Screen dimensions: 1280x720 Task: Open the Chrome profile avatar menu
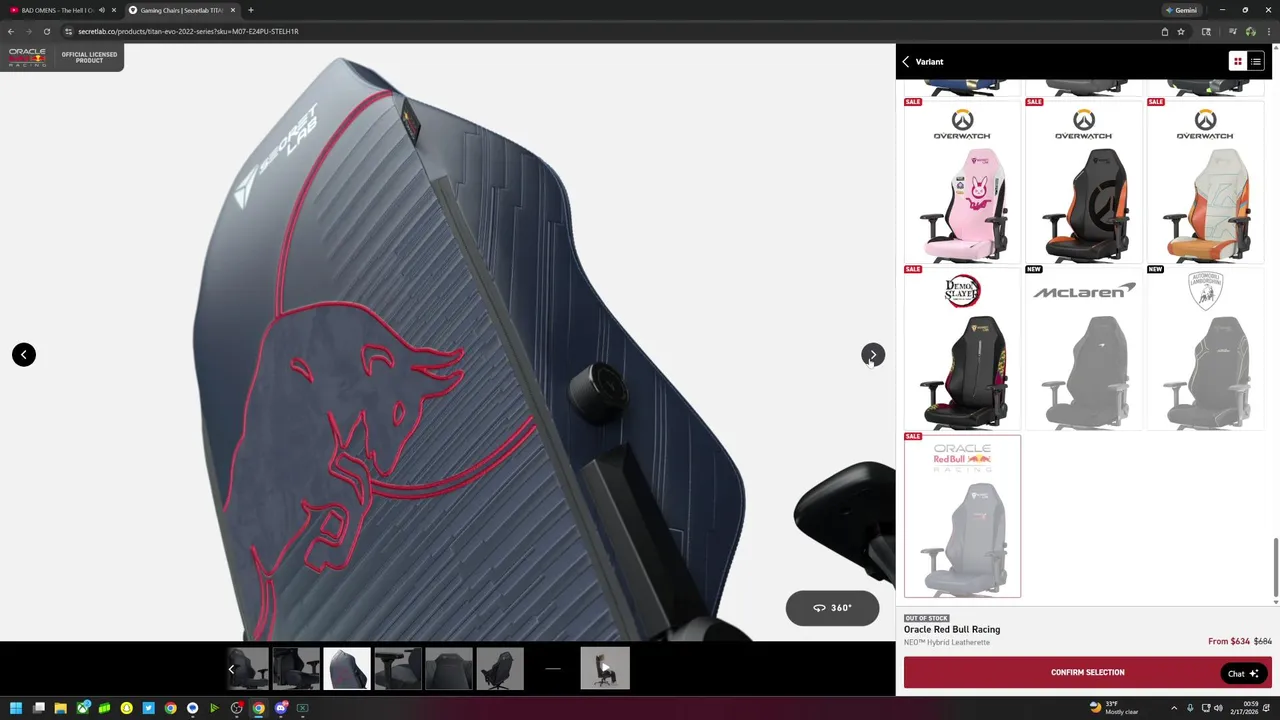tap(1250, 31)
